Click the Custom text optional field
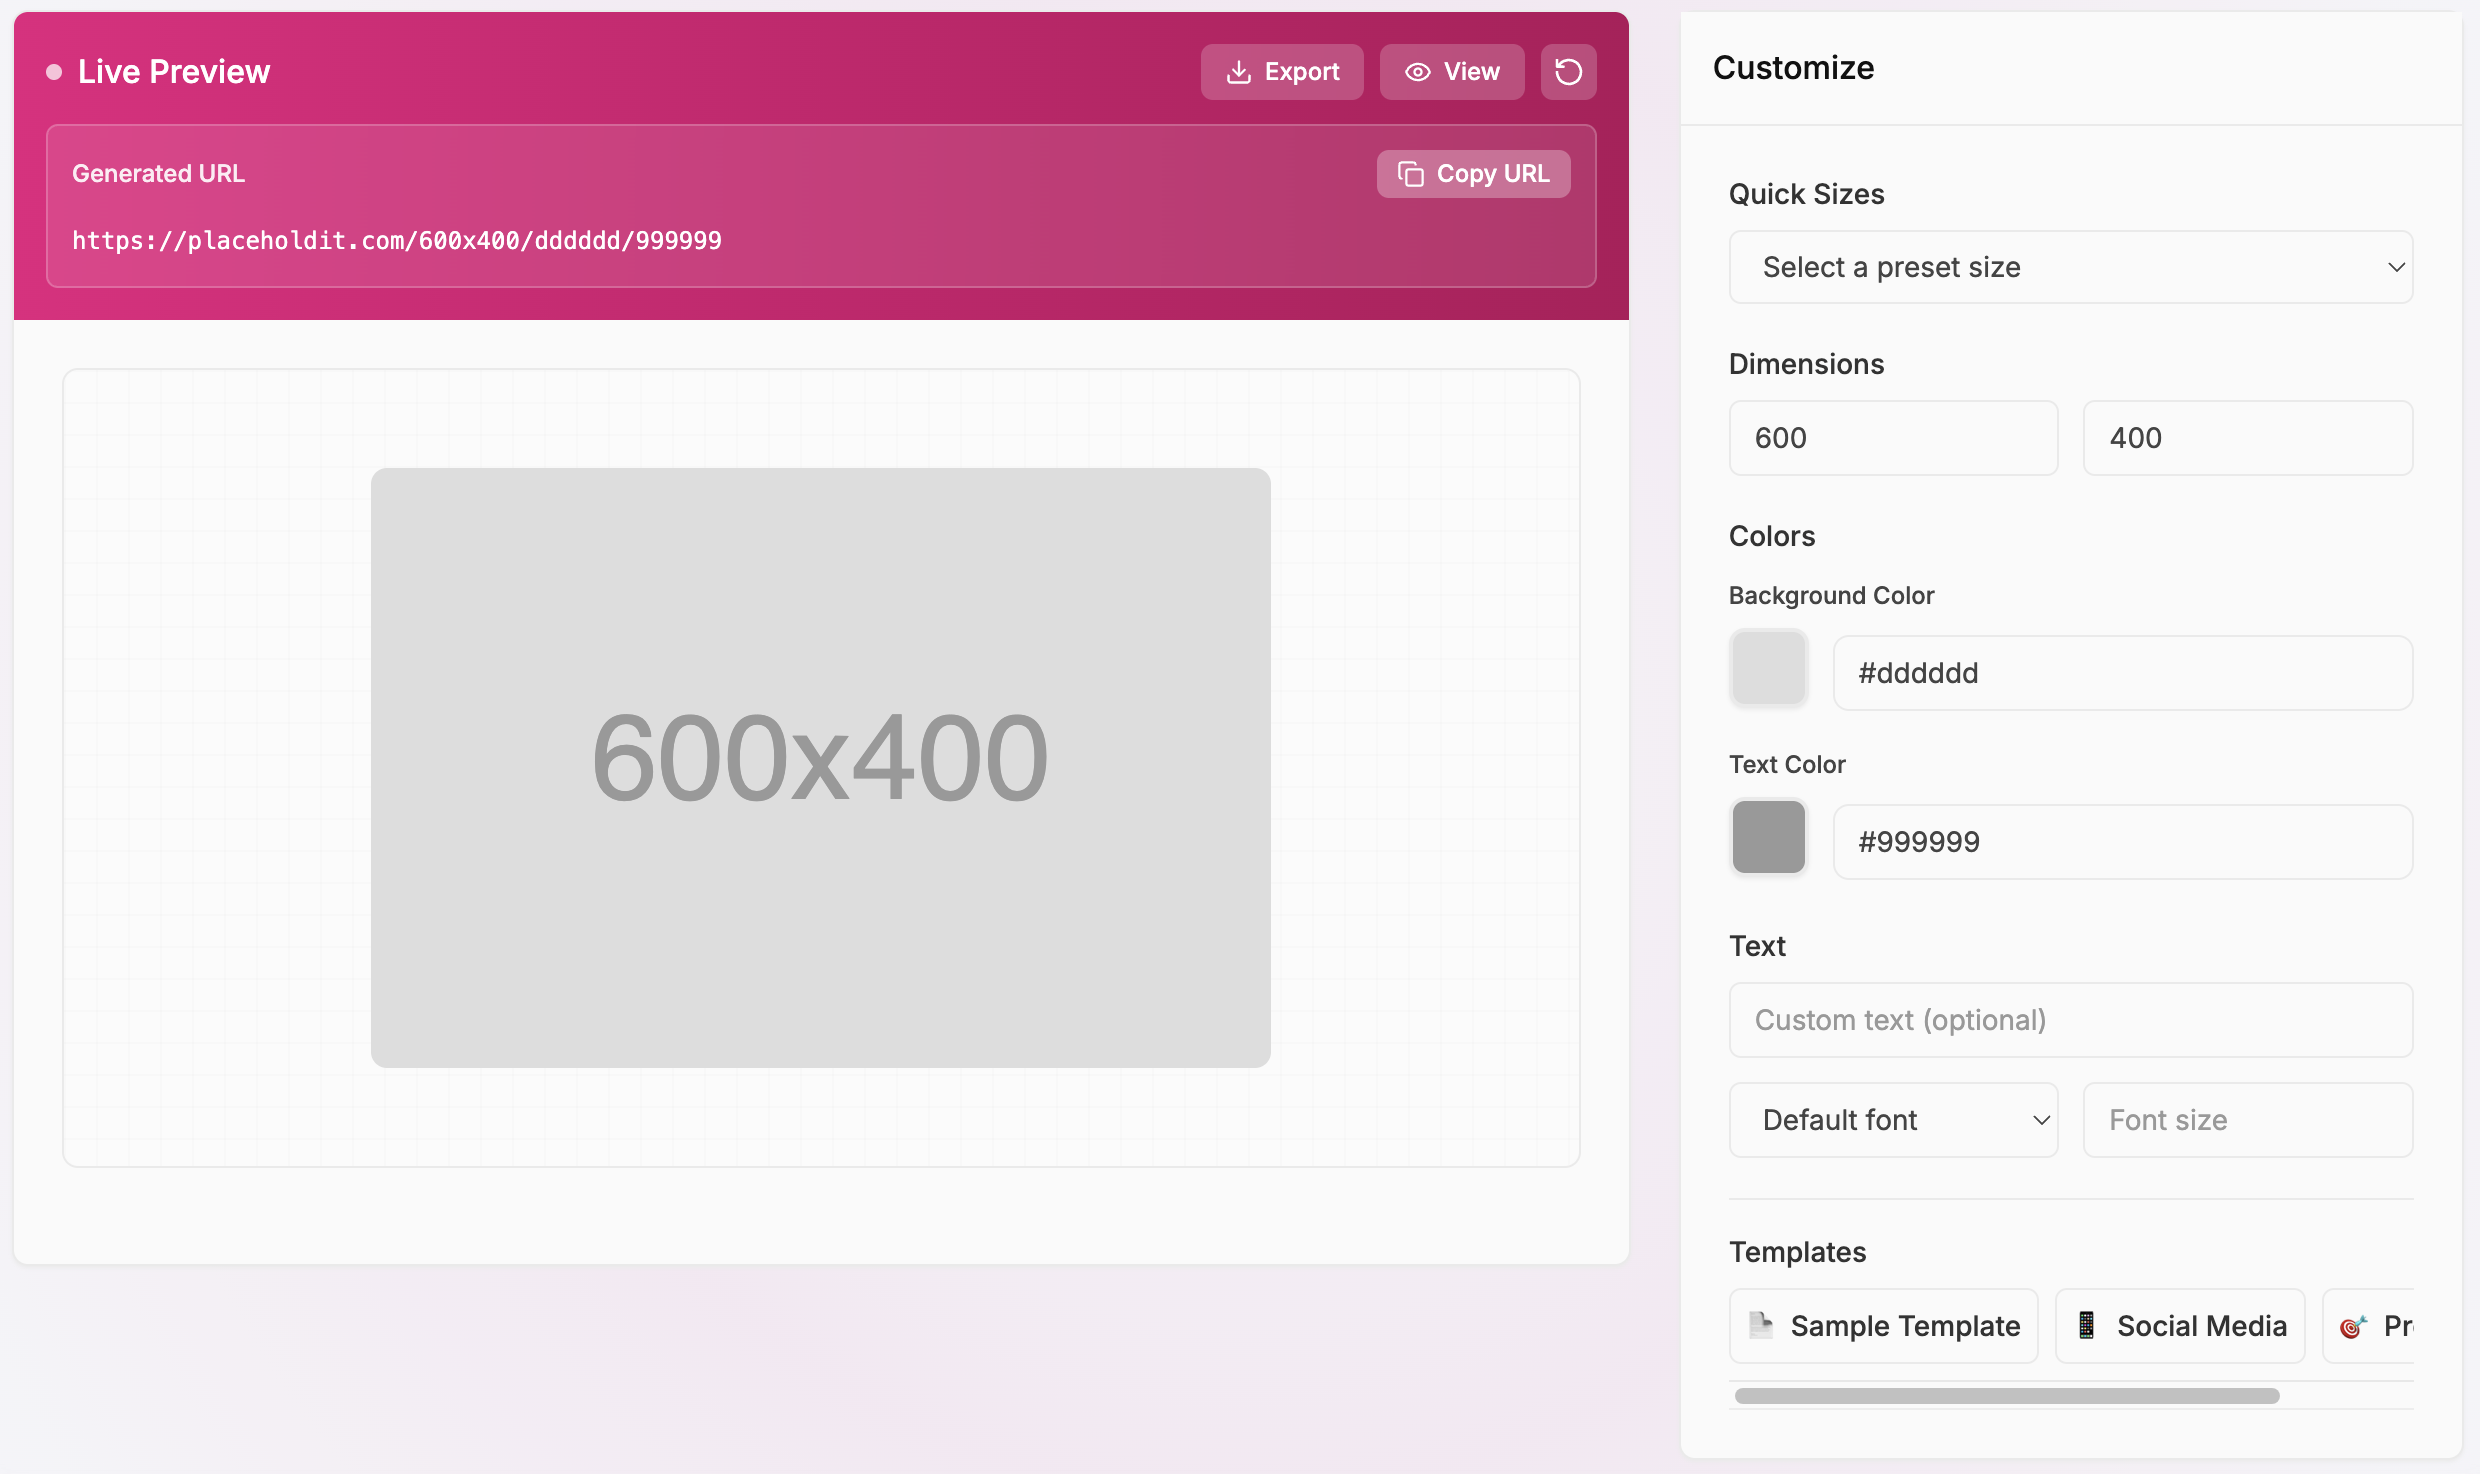 point(2071,1020)
